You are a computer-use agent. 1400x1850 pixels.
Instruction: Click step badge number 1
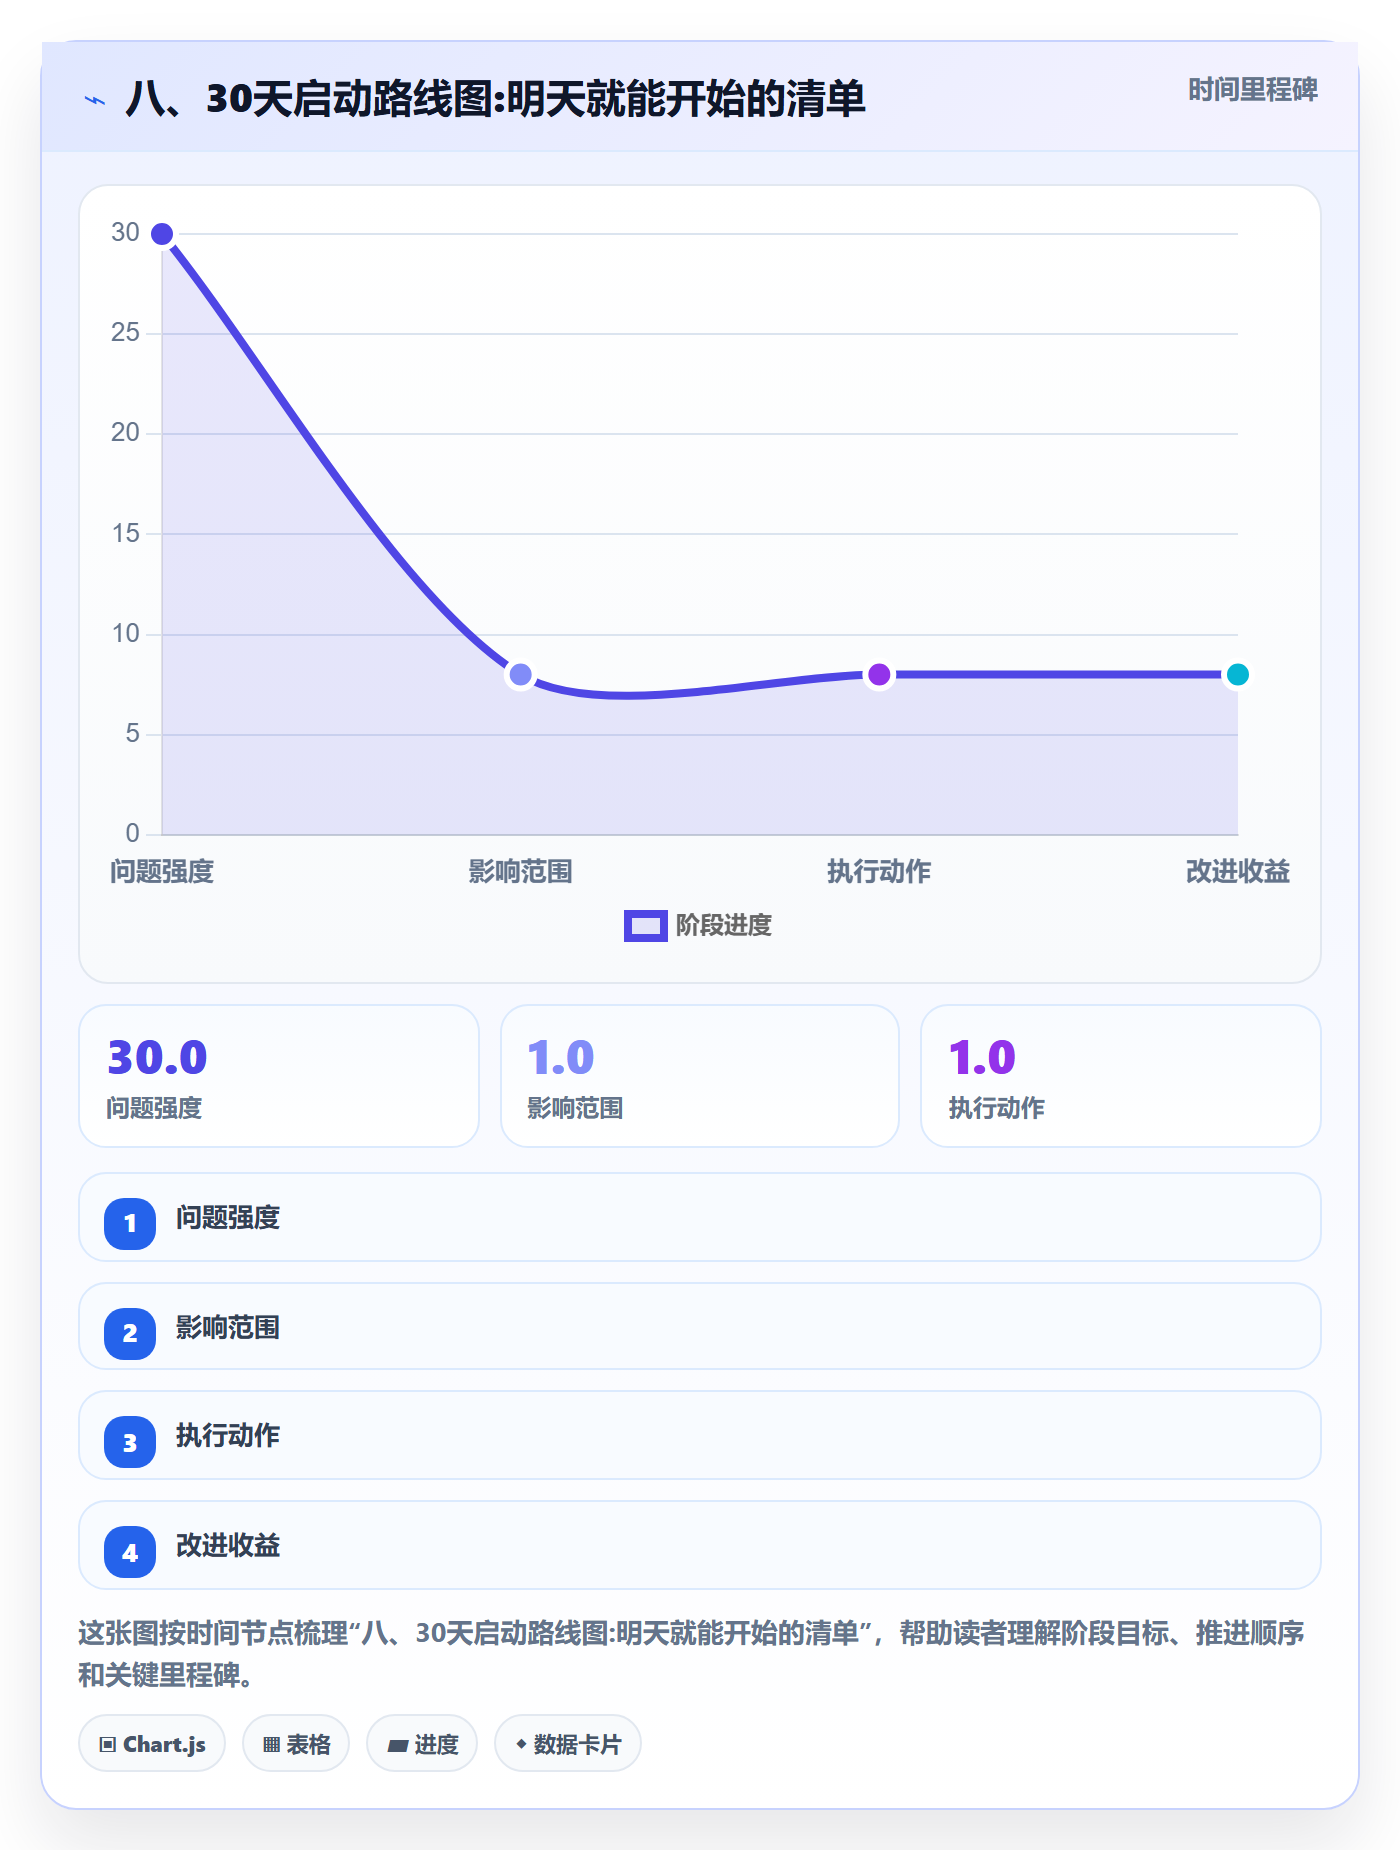(130, 1223)
